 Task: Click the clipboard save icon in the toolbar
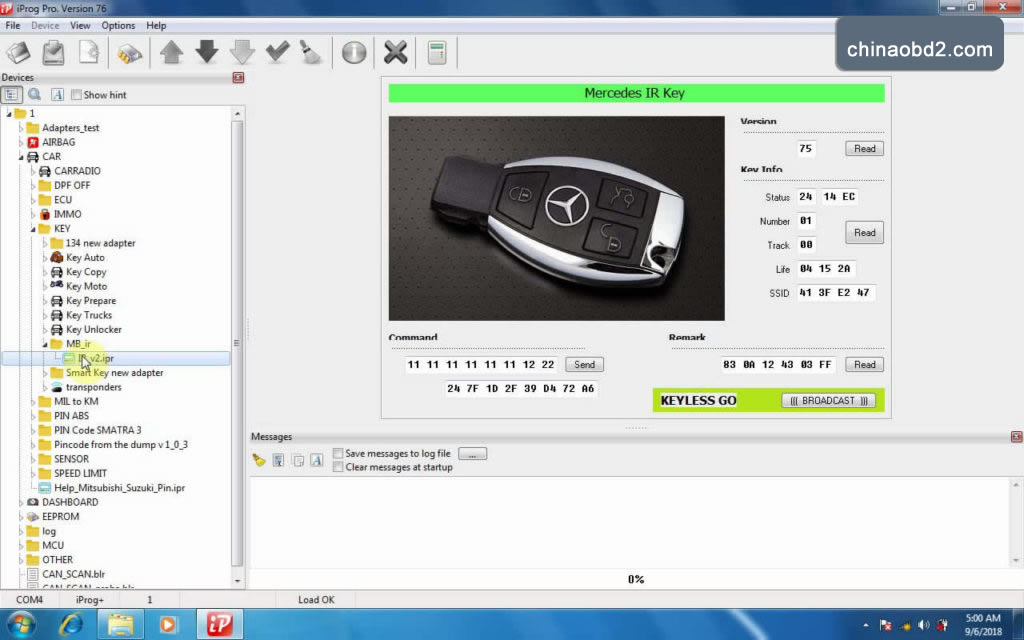[x=53, y=53]
